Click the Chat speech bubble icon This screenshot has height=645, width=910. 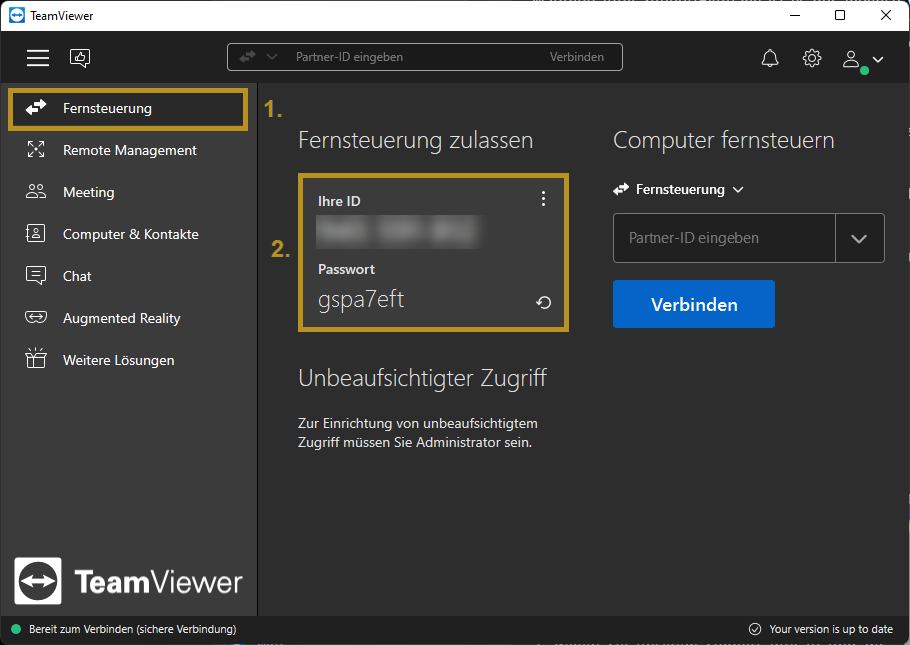click(36, 276)
